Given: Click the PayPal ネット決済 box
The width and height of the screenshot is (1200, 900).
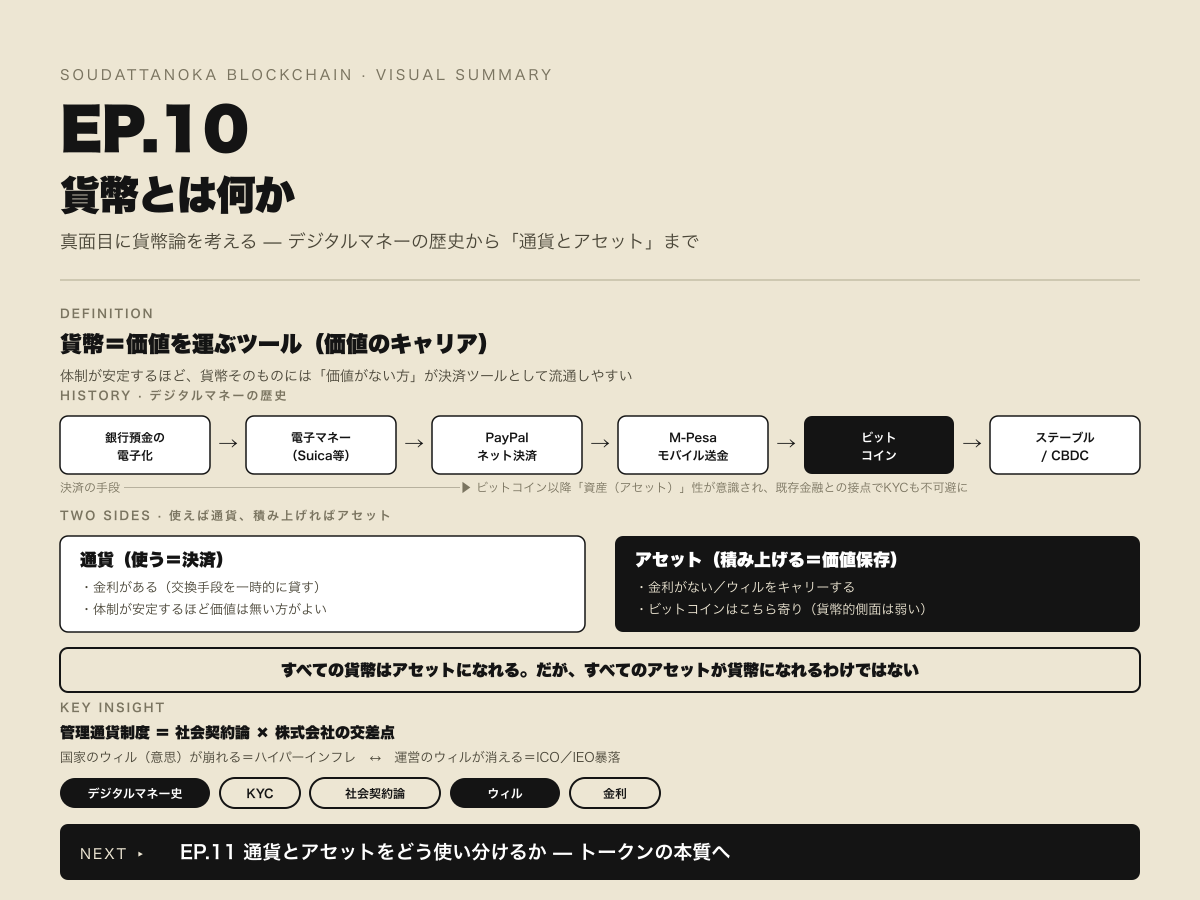Looking at the screenshot, I should (507, 445).
